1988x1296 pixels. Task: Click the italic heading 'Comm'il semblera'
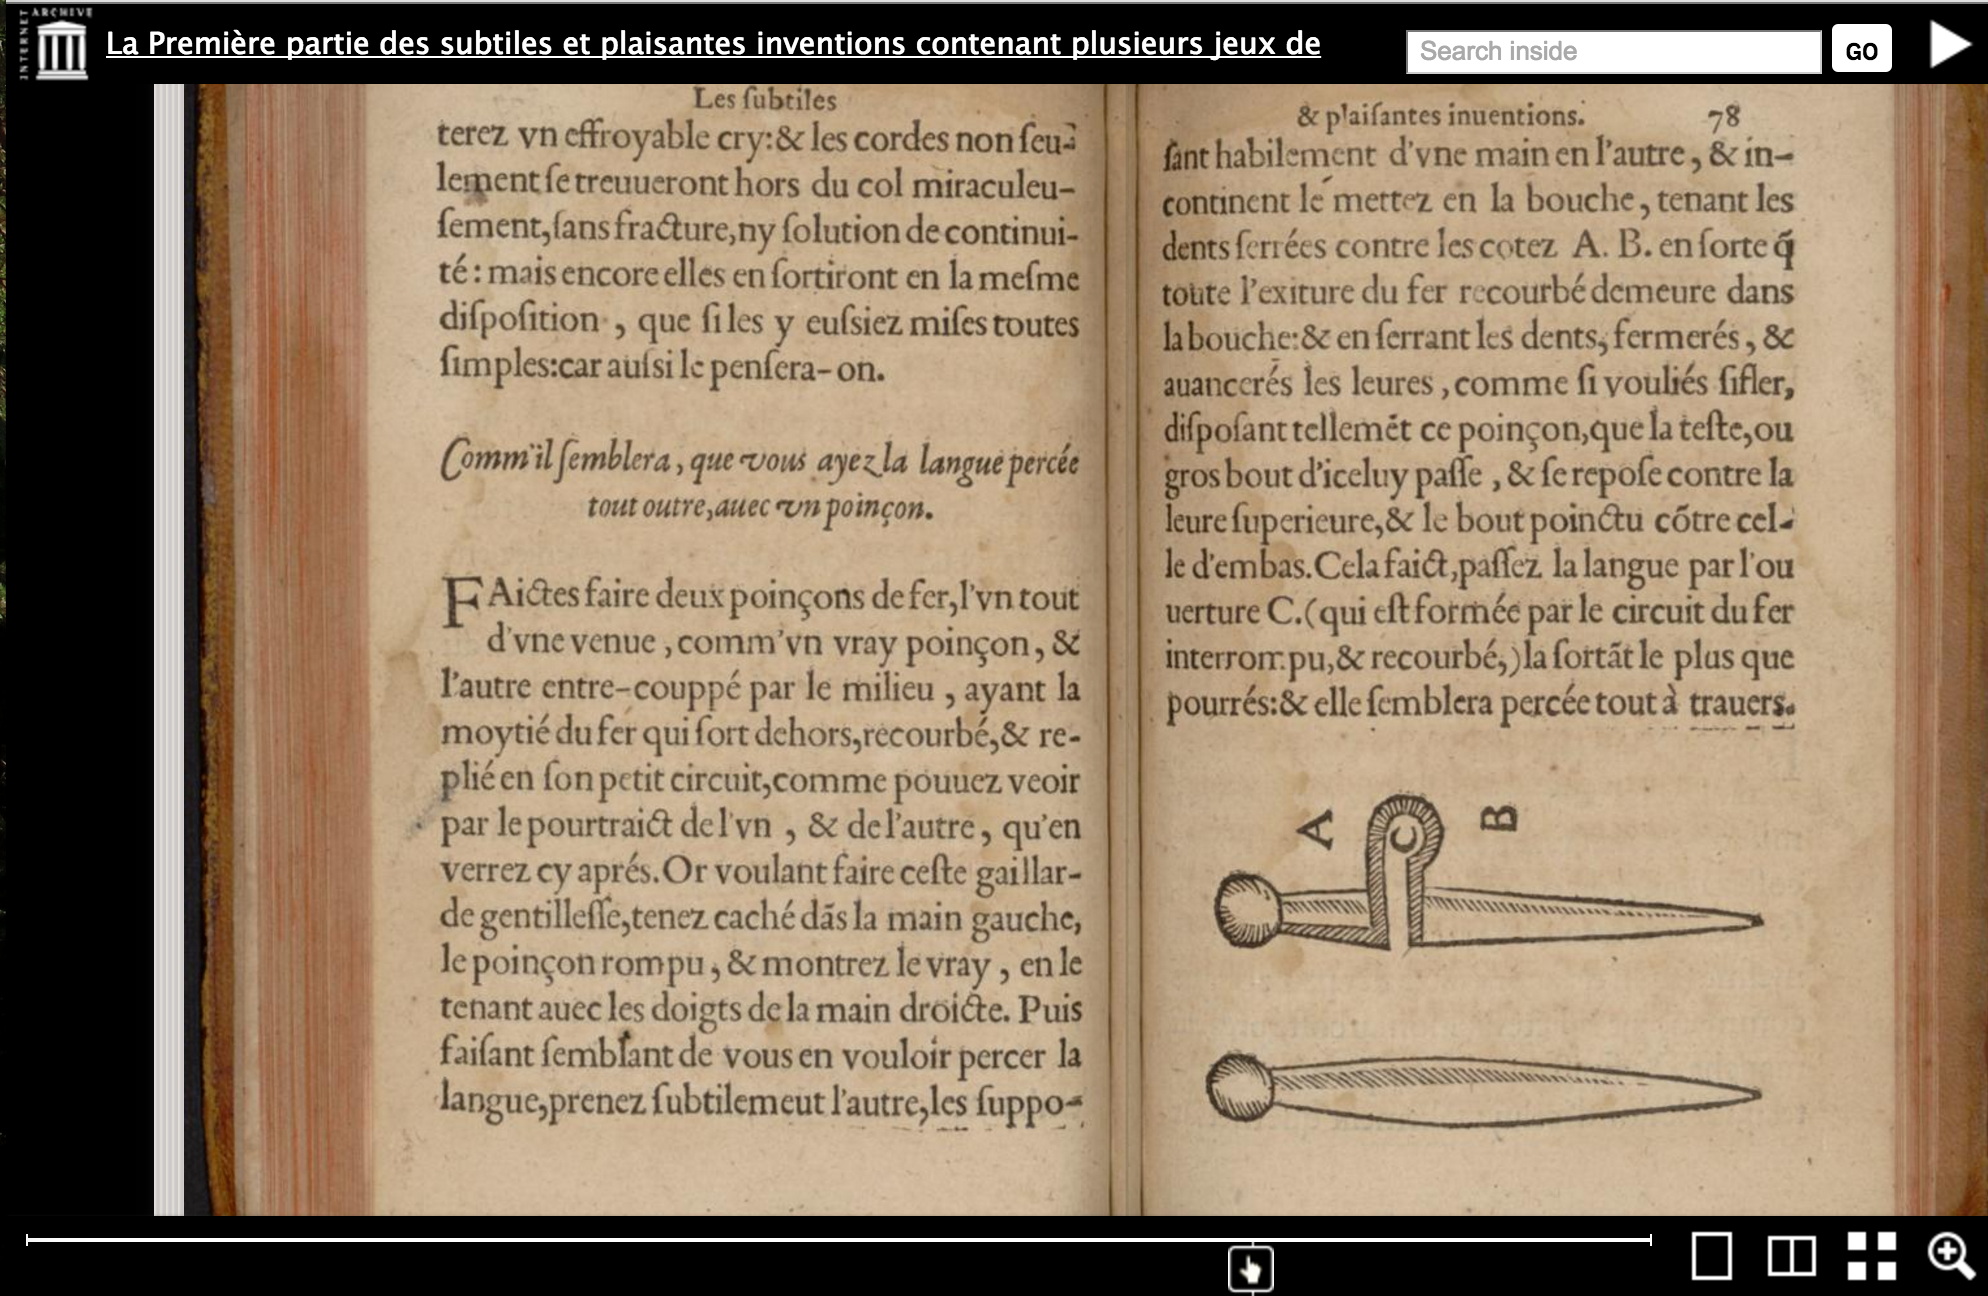(760, 484)
